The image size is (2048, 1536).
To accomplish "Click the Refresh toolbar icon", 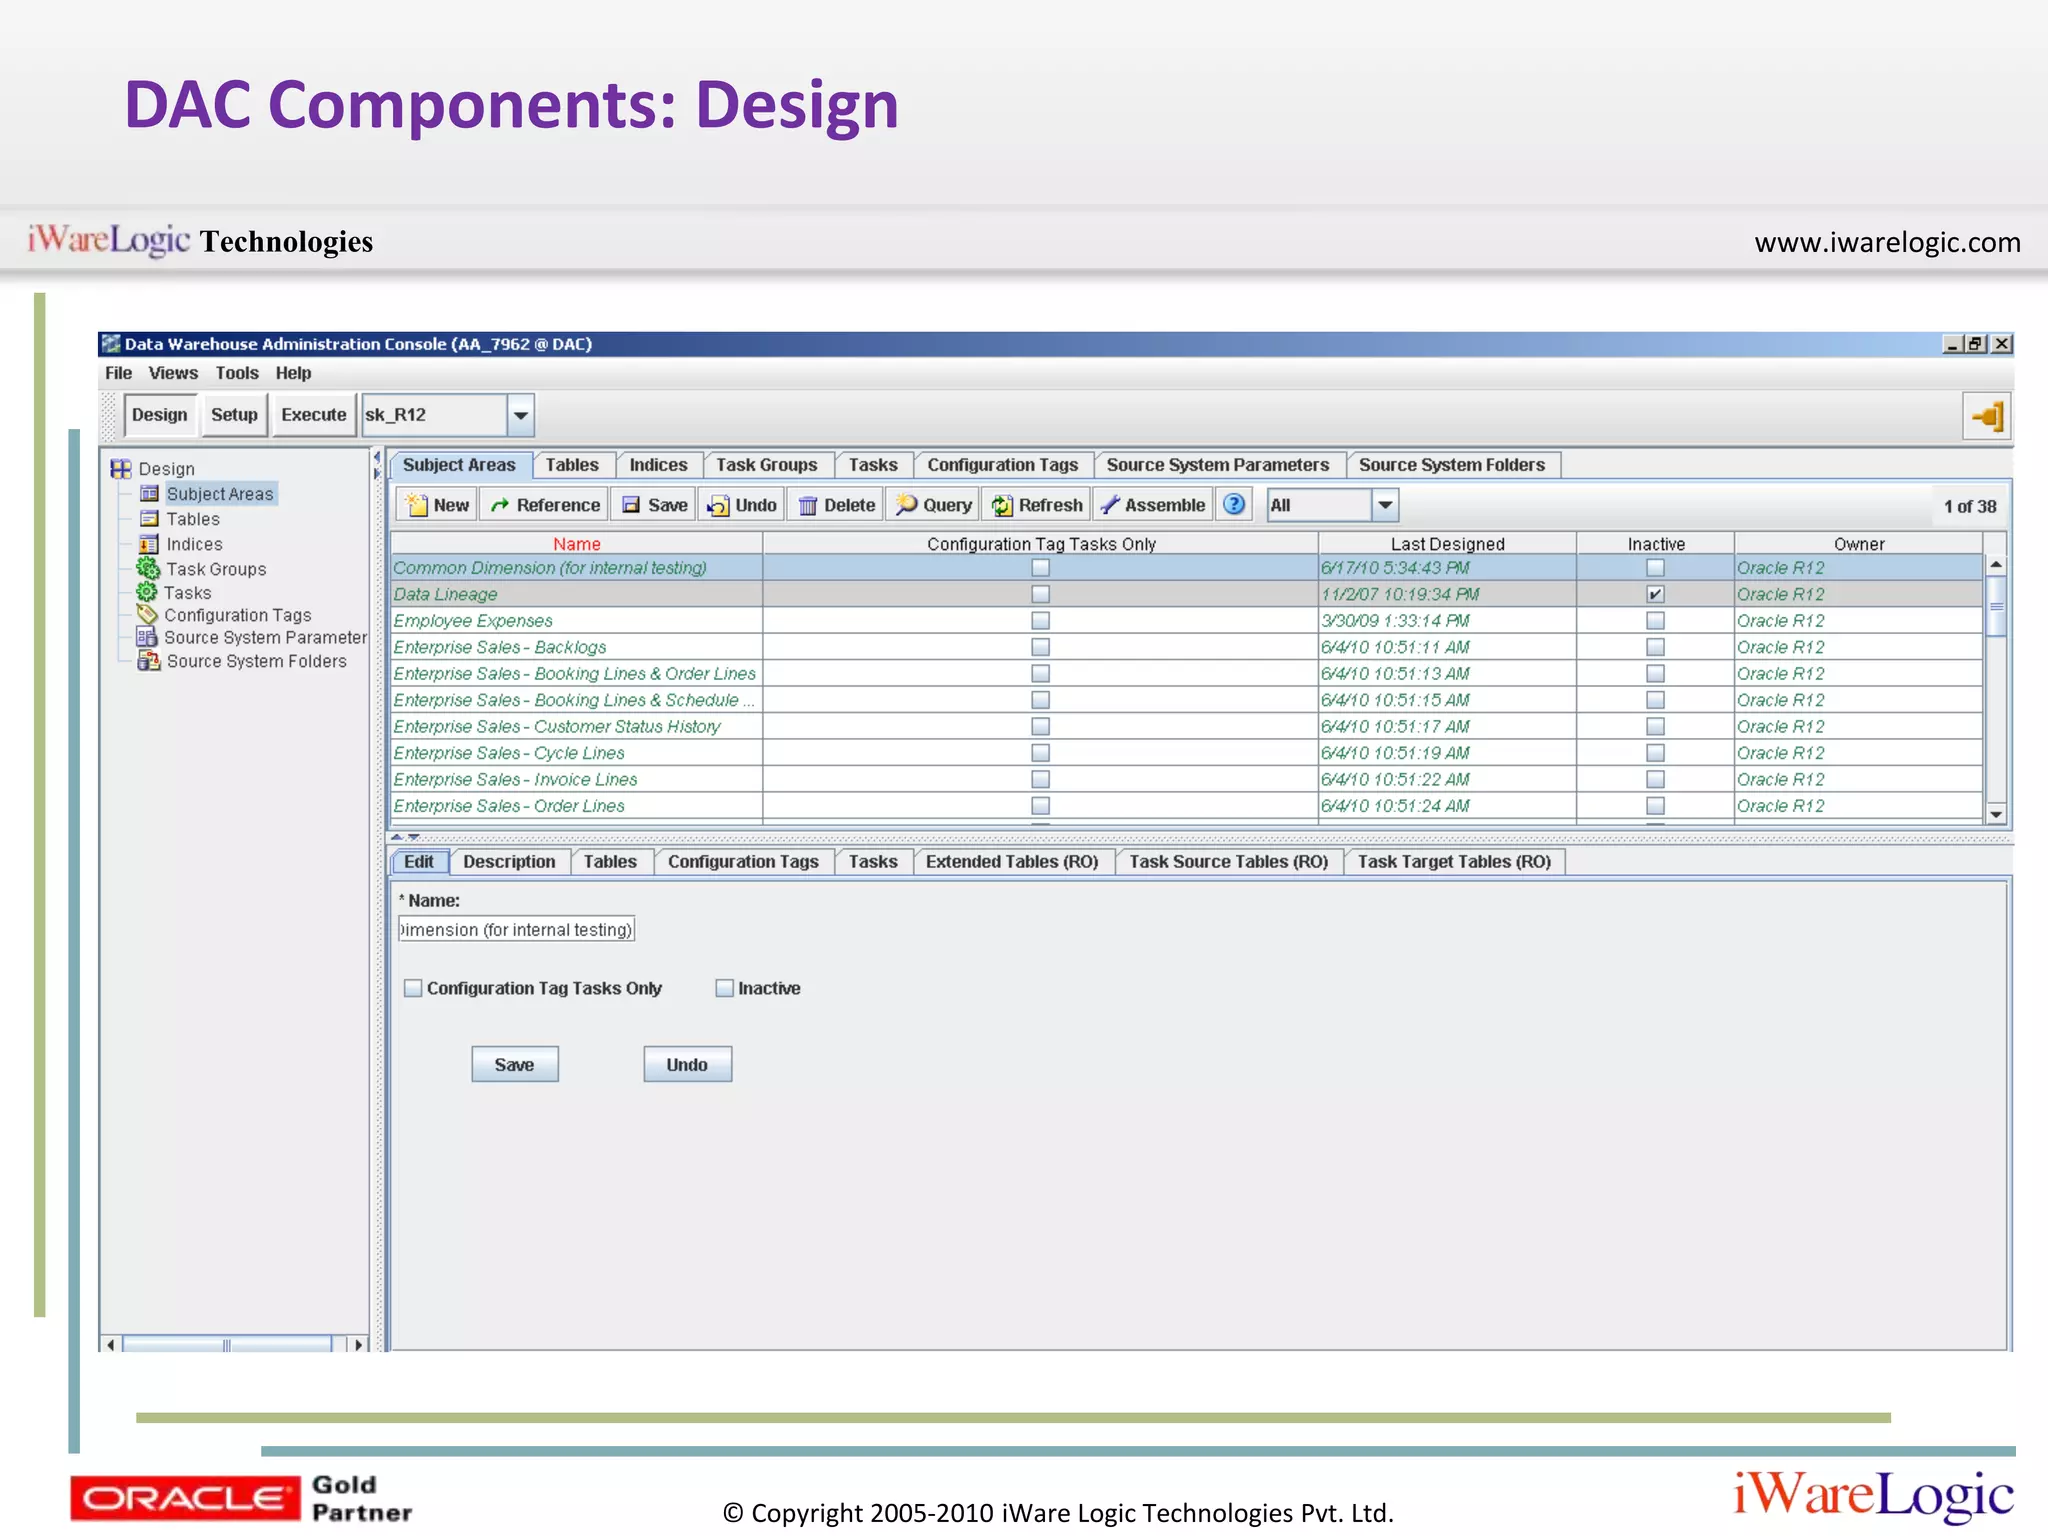I will pyautogui.click(x=1001, y=506).
